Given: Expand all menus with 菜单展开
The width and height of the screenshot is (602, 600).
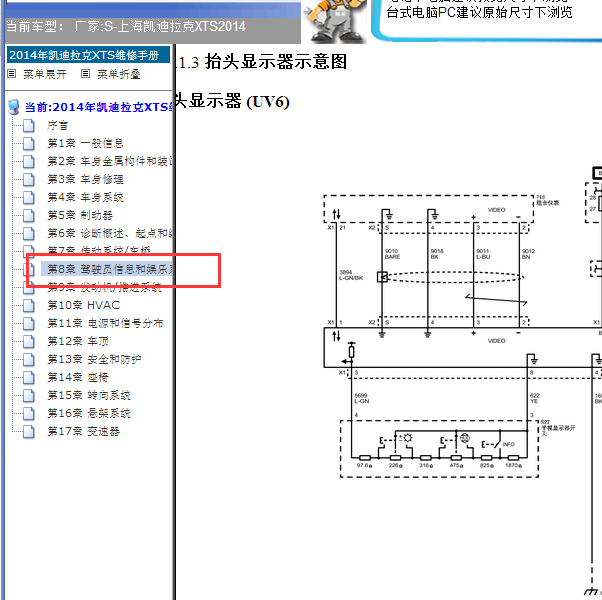Looking at the screenshot, I should coord(45,74).
